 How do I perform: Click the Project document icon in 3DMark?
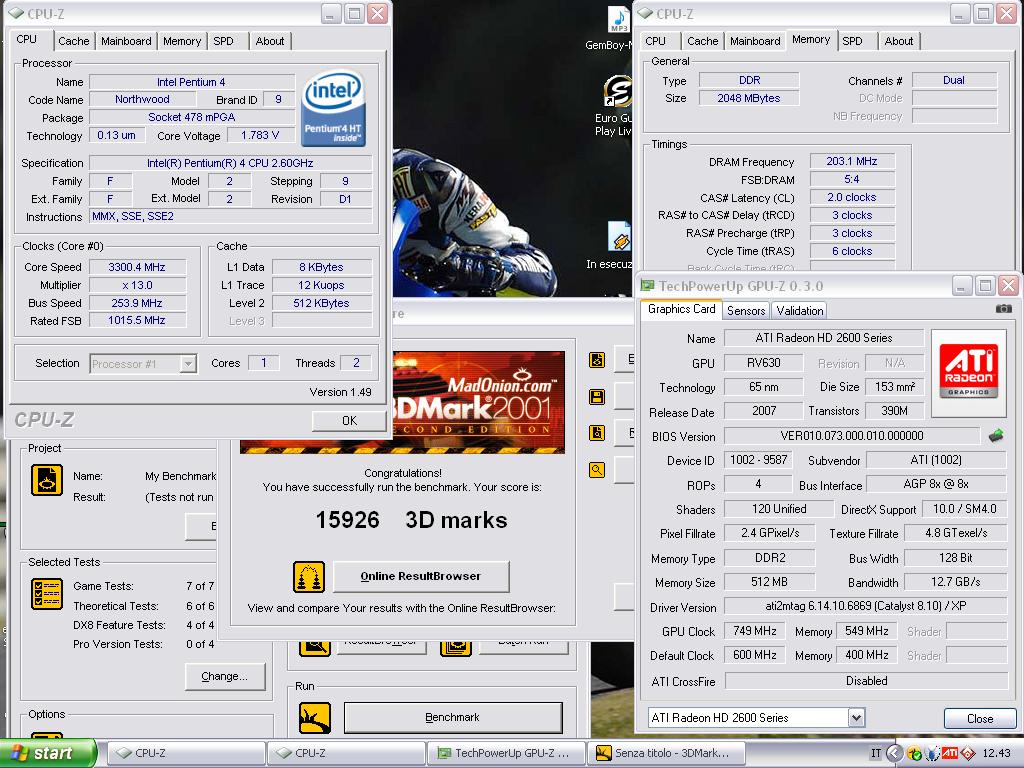pyautogui.click(x=47, y=480)
